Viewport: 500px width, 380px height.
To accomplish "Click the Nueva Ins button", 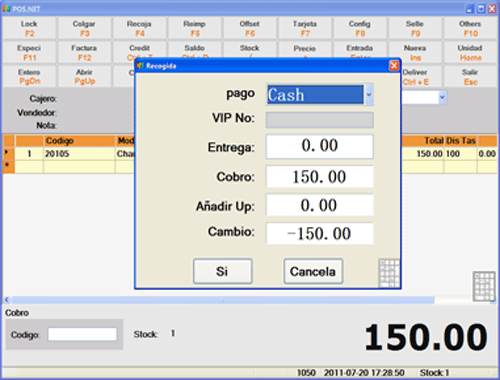I will [x=415, y=52].
